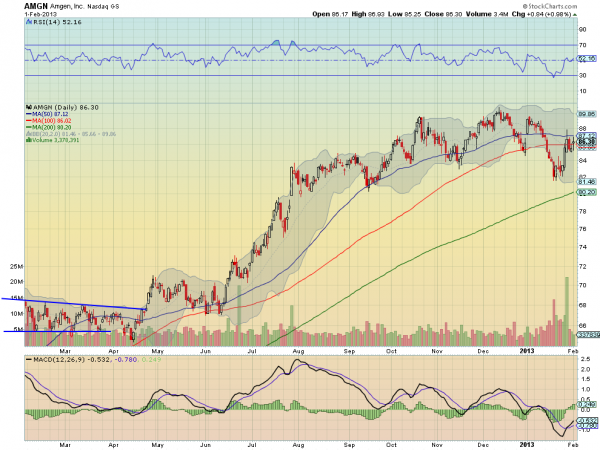
Task: Click the MA(200) 80.20 legend entry
Action: point(51,127)
